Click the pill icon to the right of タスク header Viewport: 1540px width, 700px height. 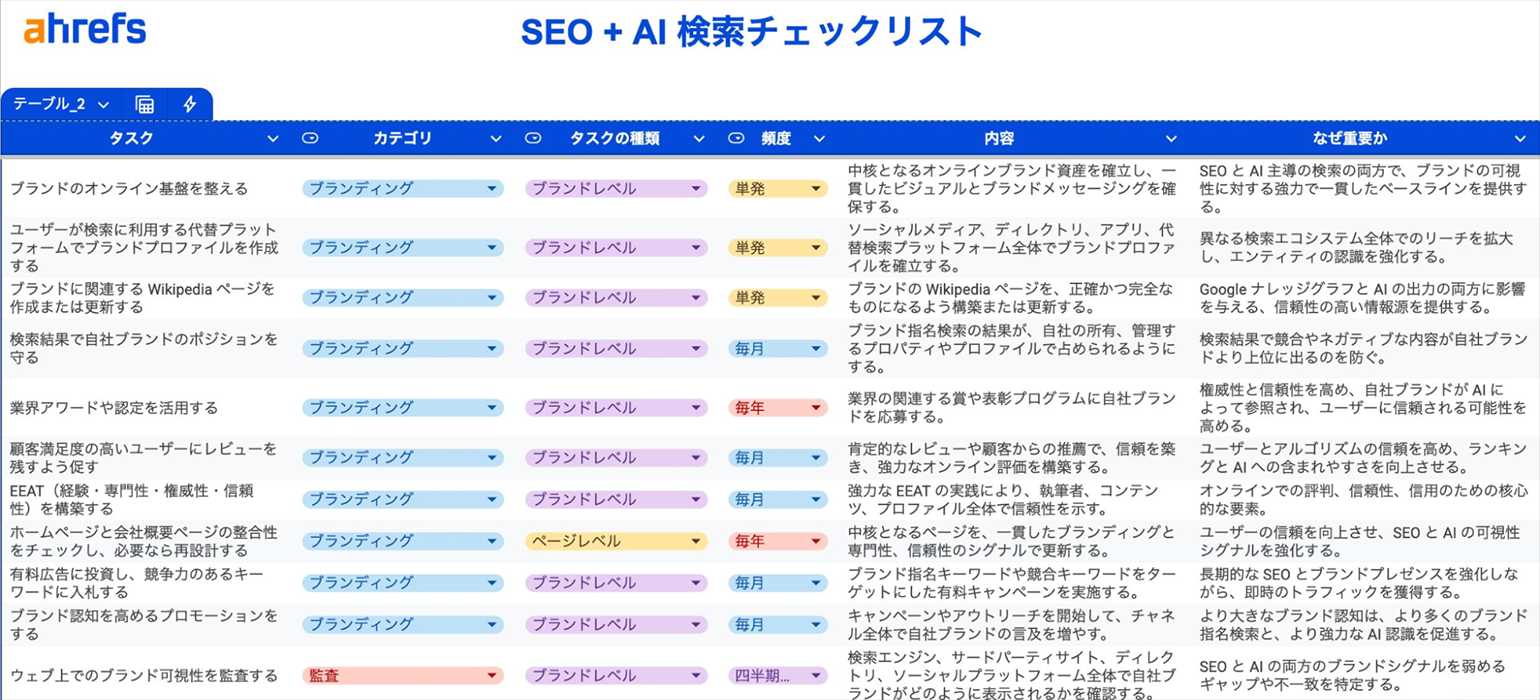click(x=310, y=139)
